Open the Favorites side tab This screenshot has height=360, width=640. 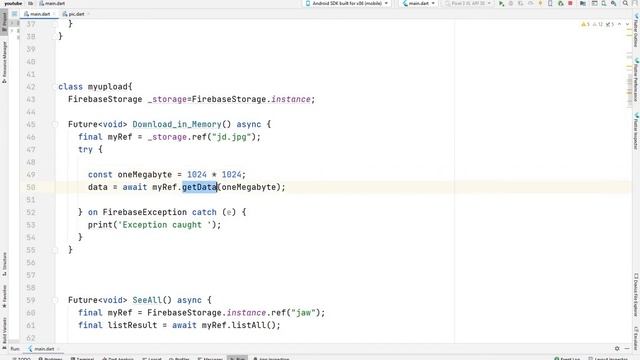(x=4, y=297)
